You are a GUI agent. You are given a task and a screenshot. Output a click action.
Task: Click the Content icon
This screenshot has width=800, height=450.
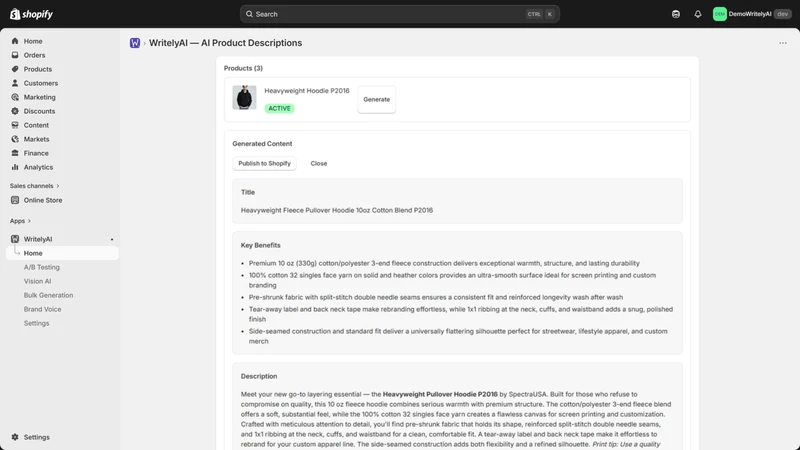(x=15, y=125)
